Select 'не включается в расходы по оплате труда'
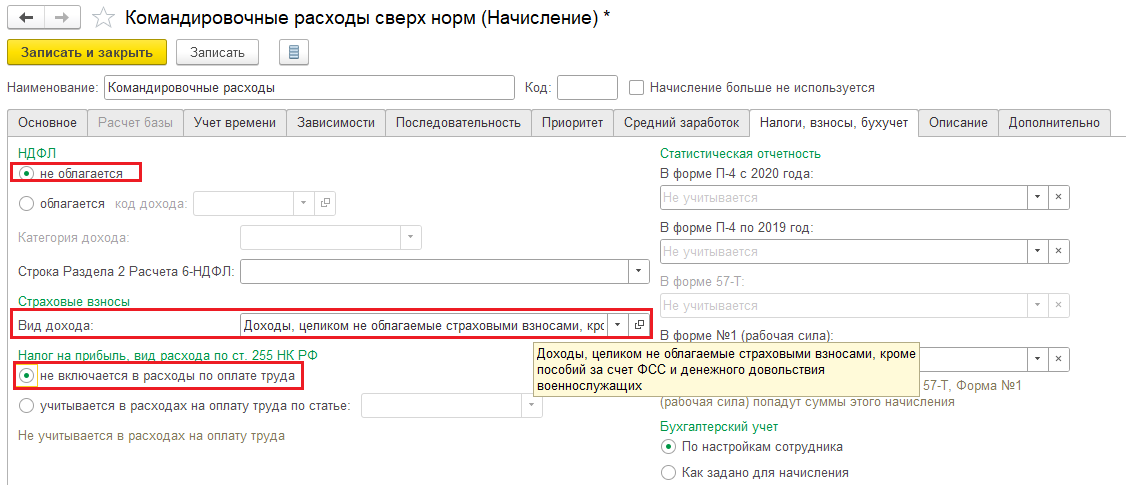The width and height of the screenshot is (1126, 485). pos(27,375)
